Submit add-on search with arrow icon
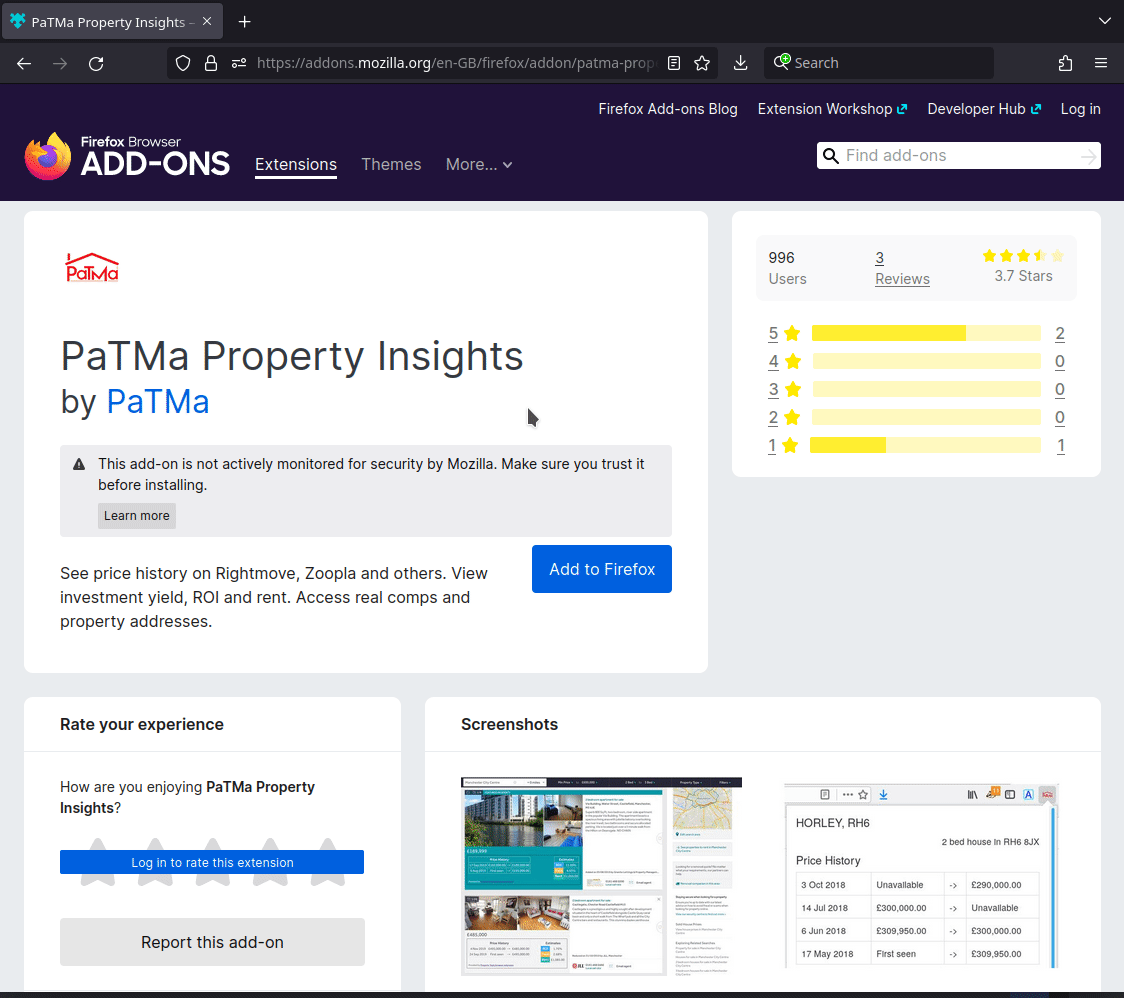 [1089, 156]
